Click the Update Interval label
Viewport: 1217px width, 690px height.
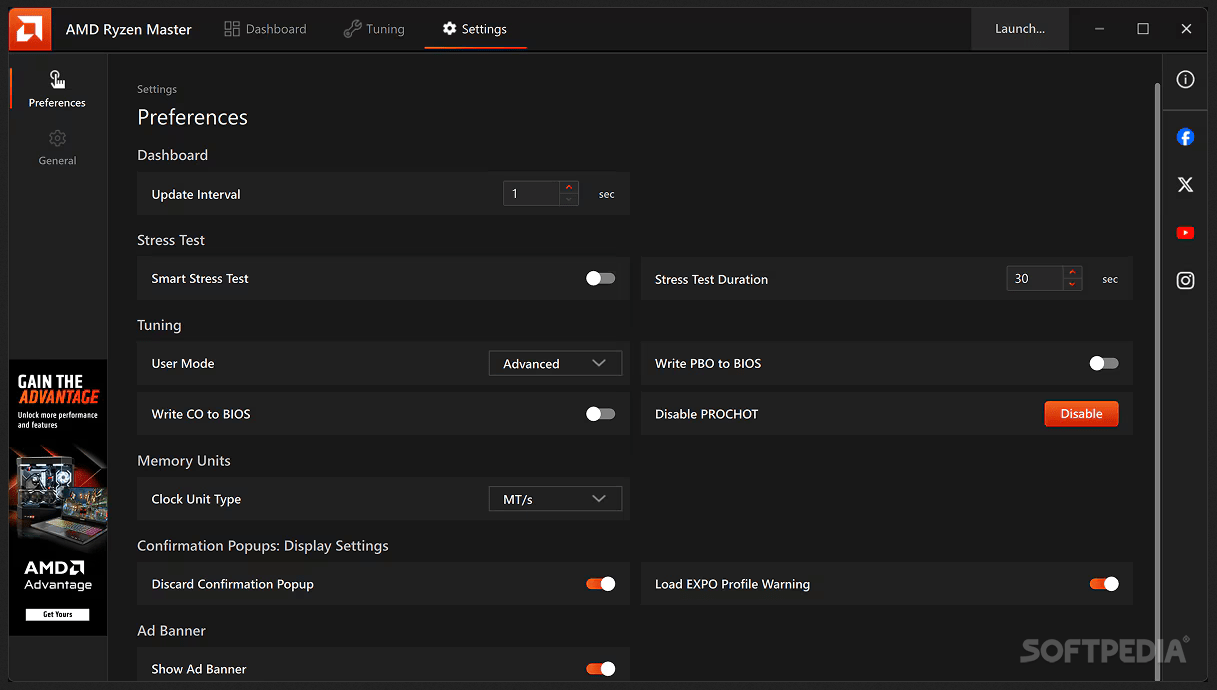click(196, 194)
